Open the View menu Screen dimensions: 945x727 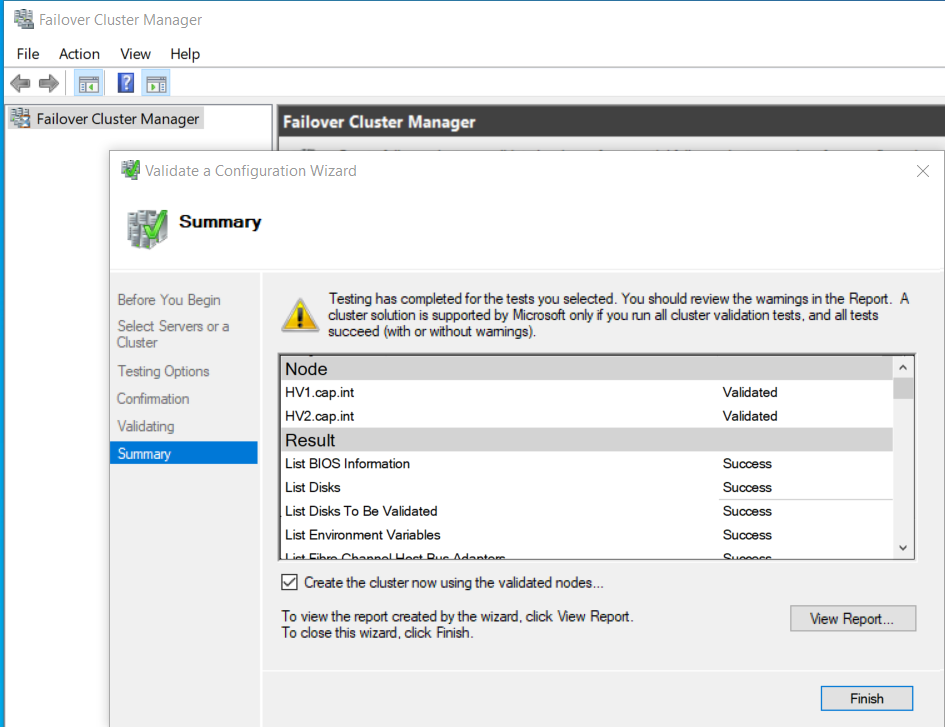[x=135, y=54]
